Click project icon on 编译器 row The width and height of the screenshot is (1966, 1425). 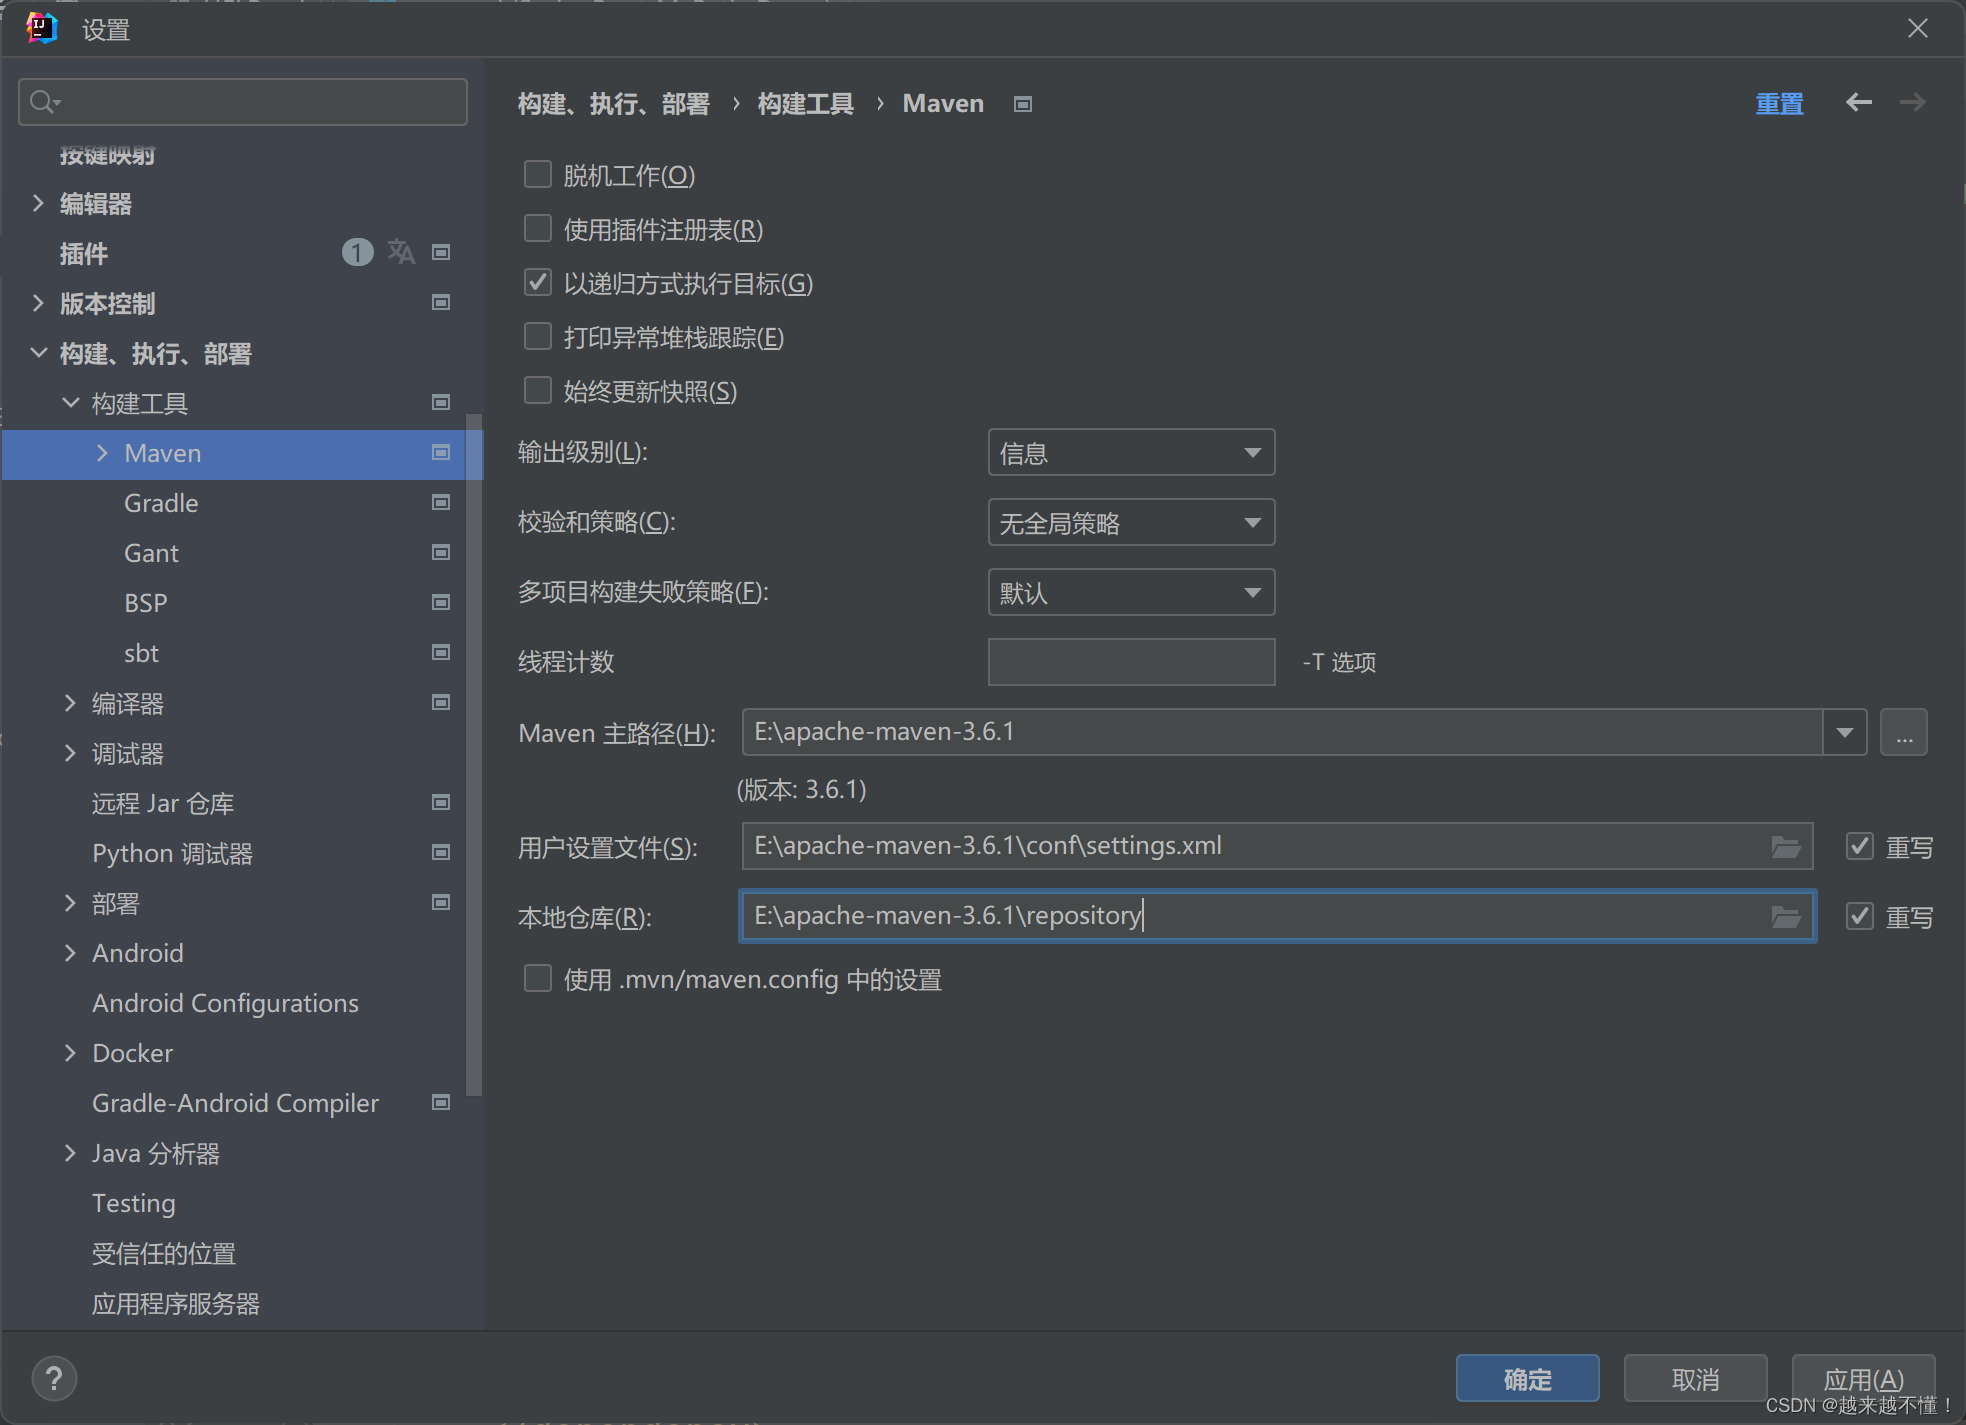(440, 702)
